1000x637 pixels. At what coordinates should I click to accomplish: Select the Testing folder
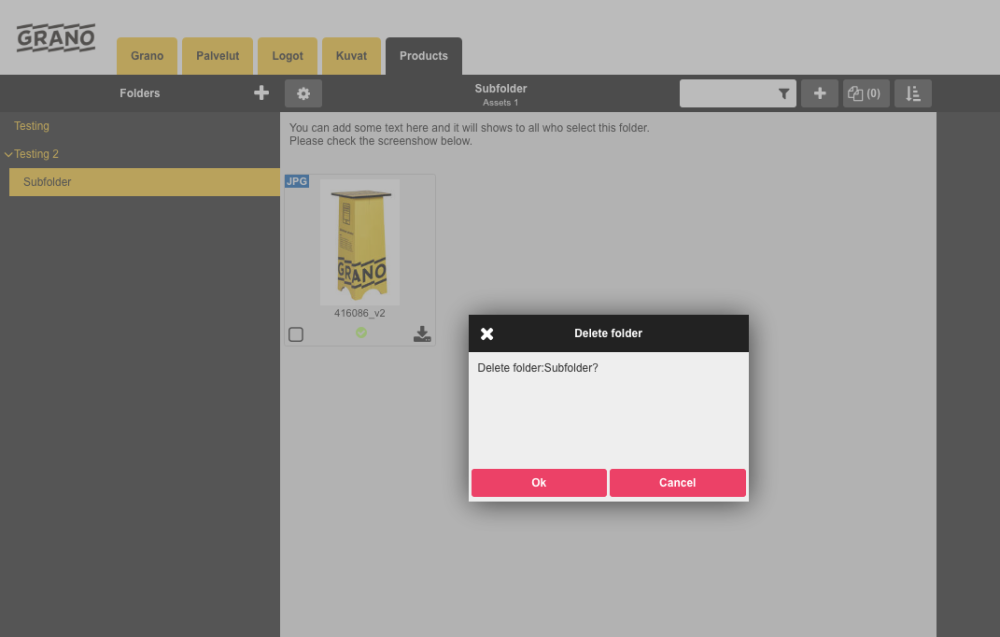[x=32, y=126]
